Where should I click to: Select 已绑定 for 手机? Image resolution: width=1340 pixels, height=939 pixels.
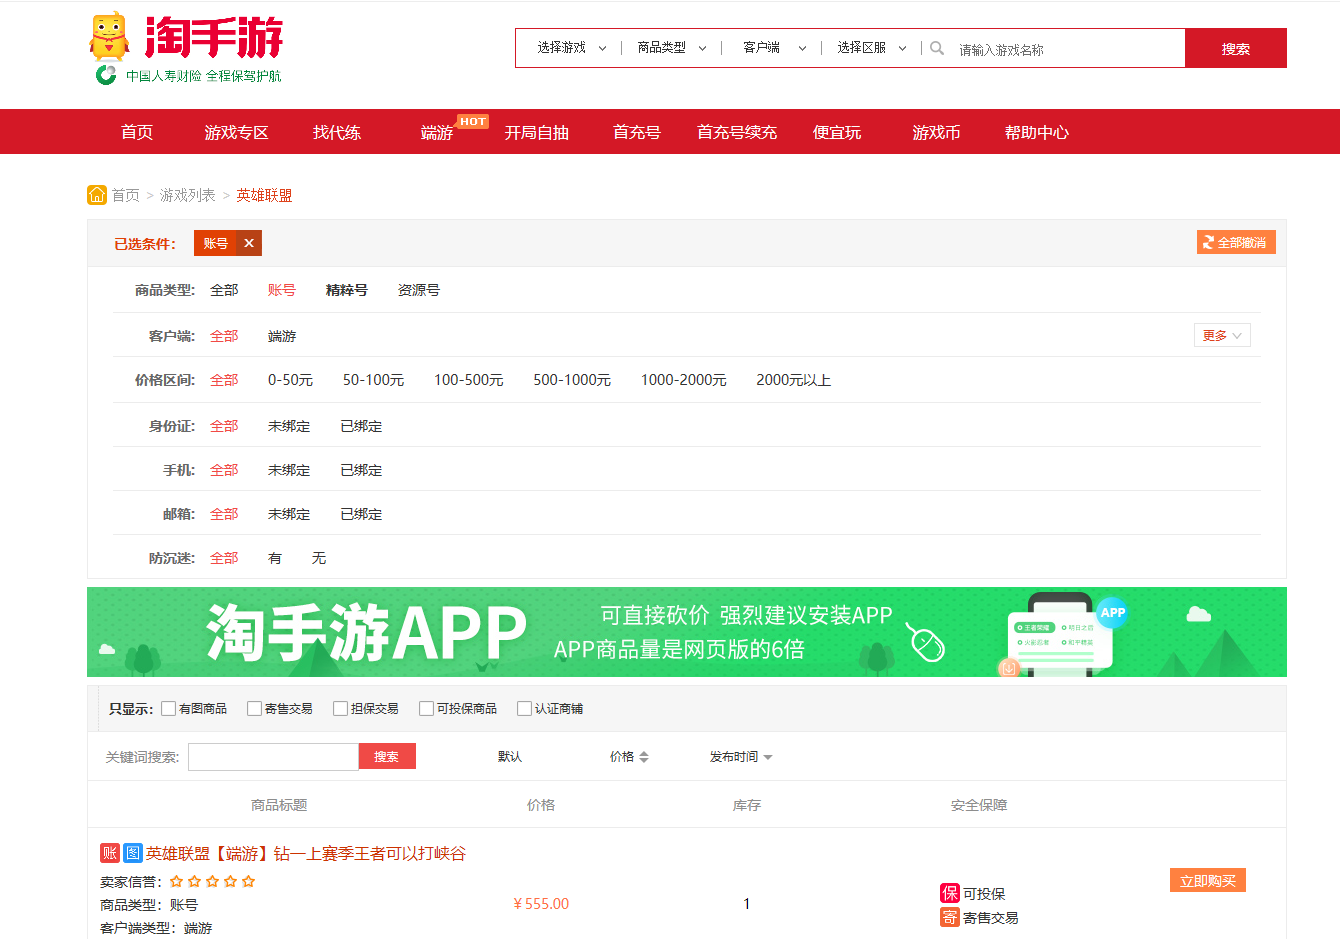coord(361,470)
